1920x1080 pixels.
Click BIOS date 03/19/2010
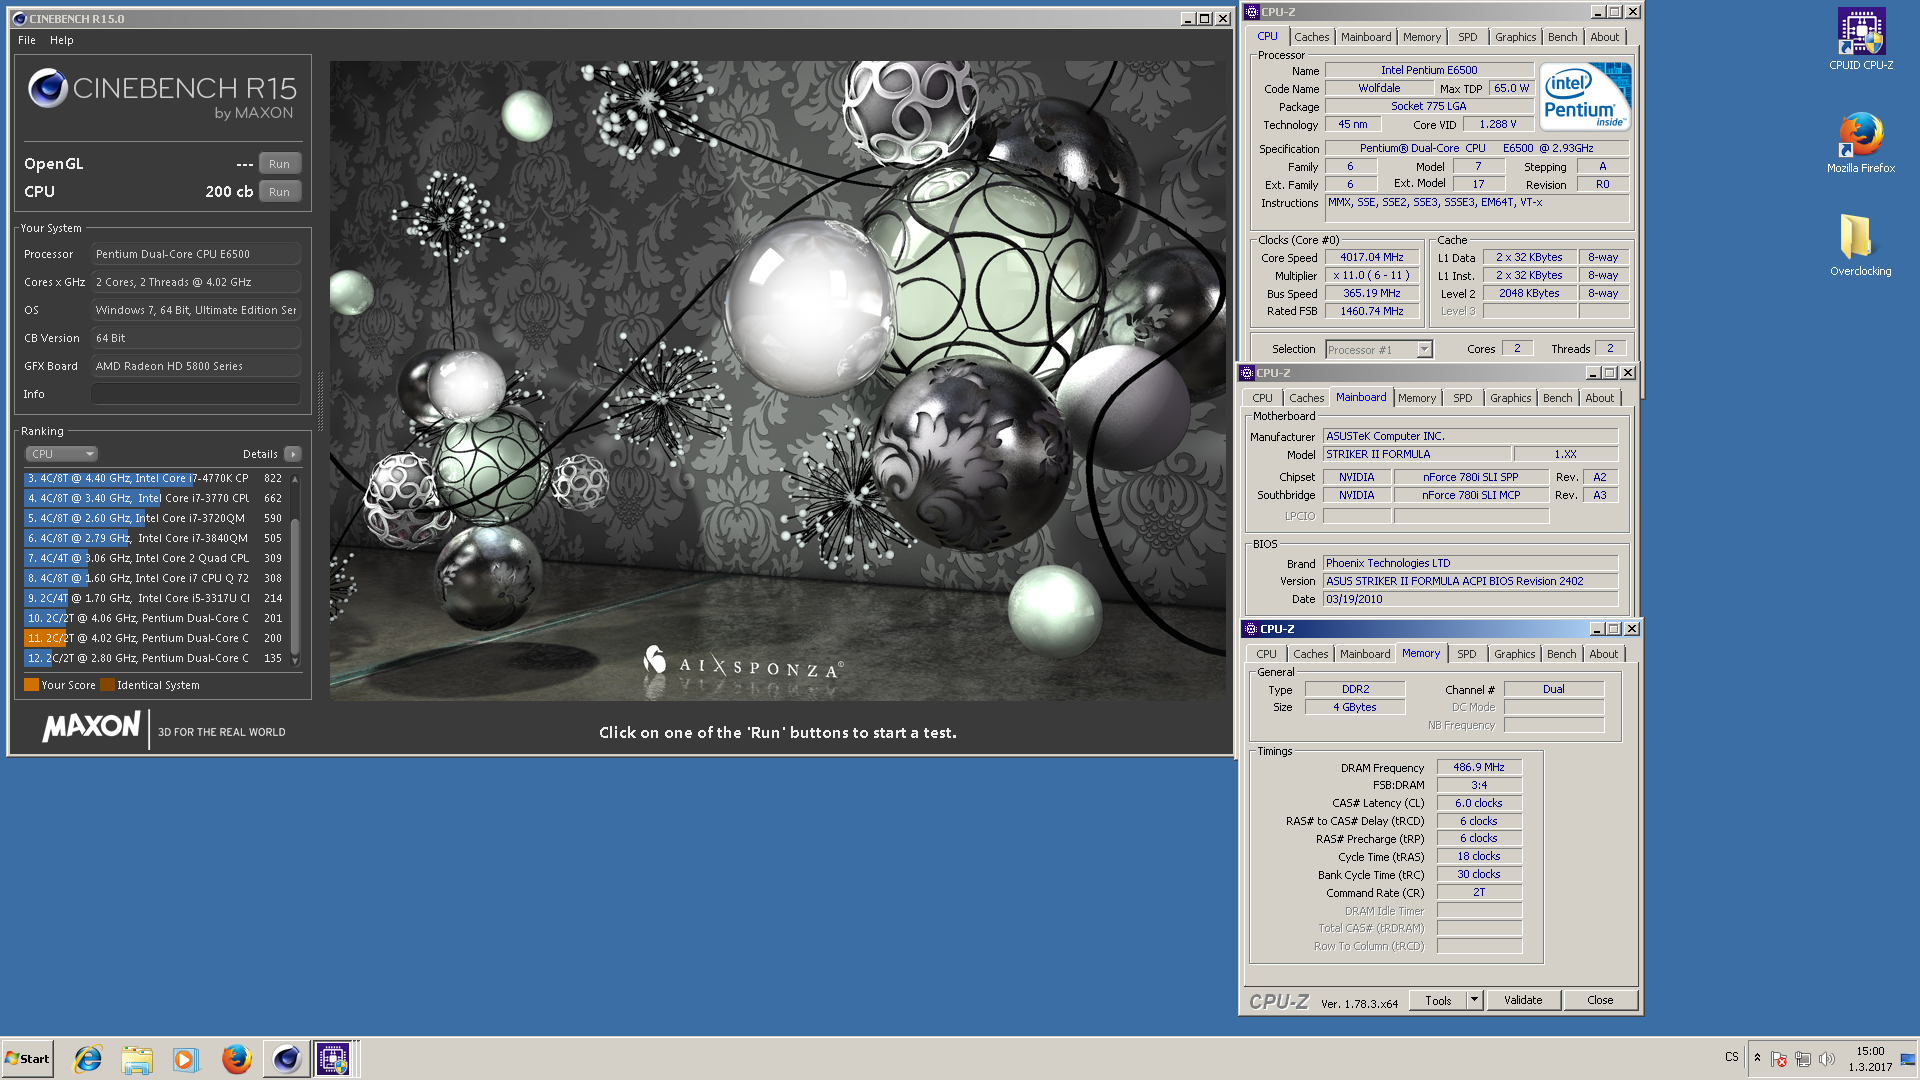point(1470,600)
